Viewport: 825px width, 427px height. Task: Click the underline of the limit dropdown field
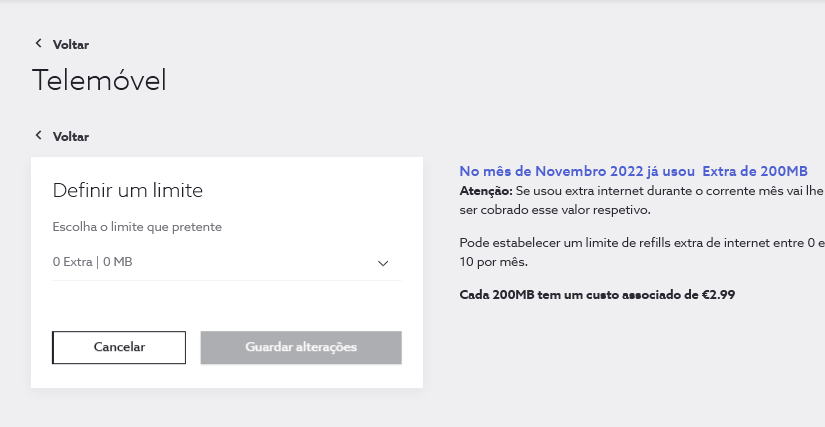(227, 280)
